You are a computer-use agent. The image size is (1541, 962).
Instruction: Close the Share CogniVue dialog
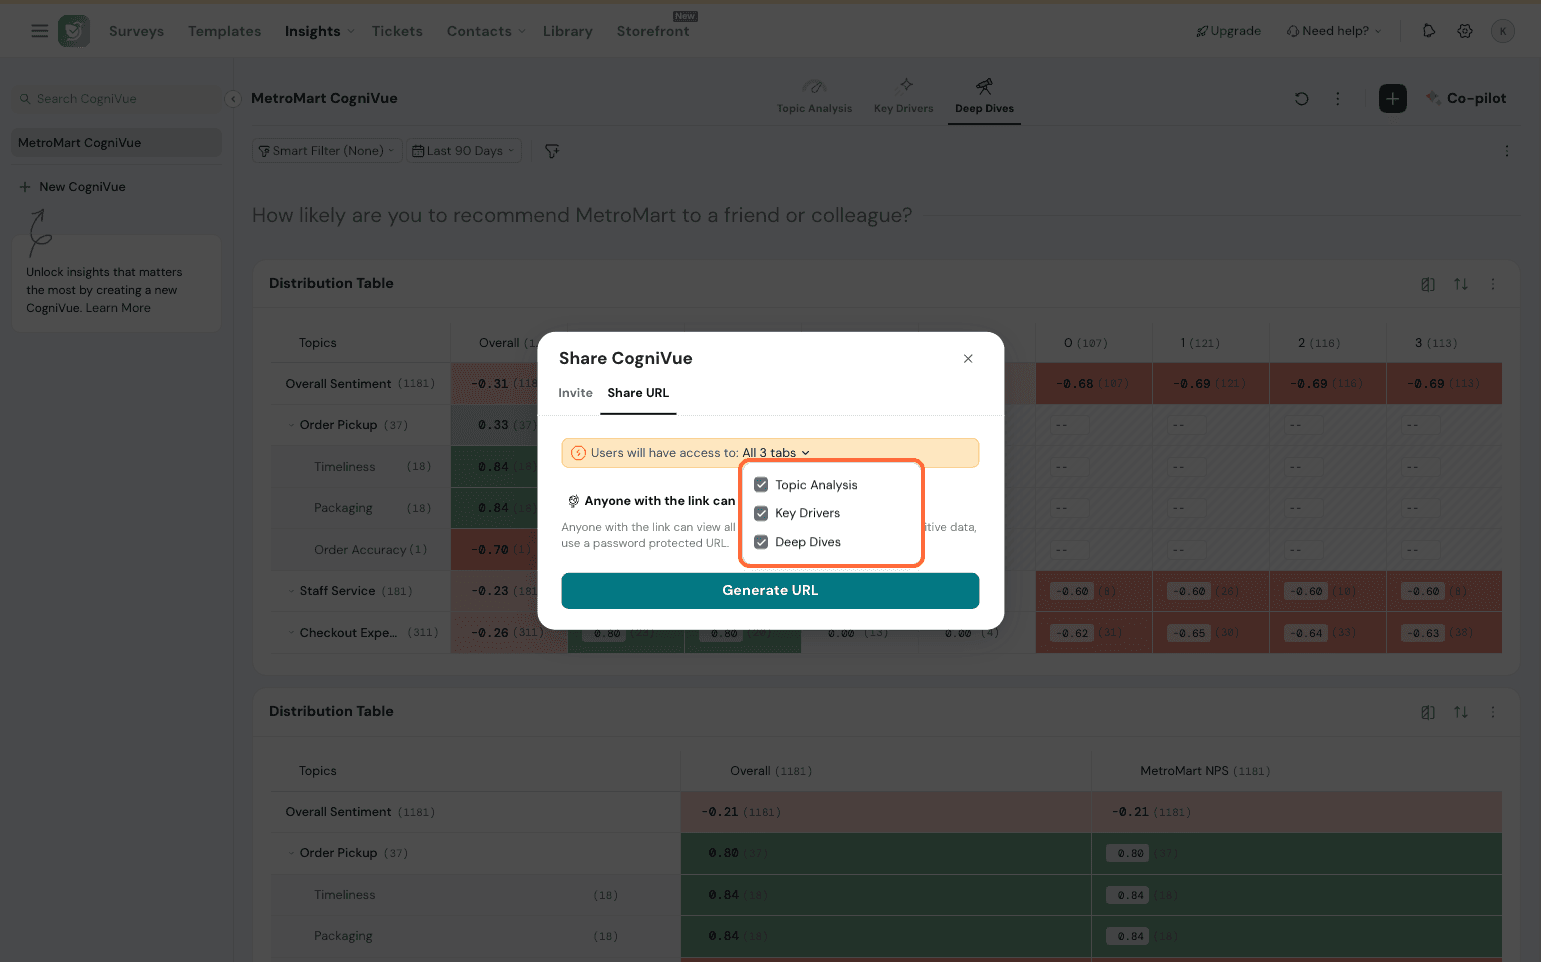click(968, 359)
